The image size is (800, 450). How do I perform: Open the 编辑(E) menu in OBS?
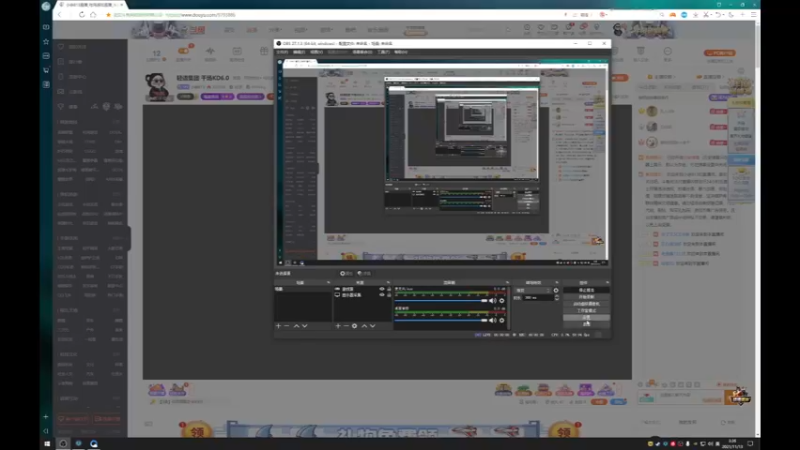(x=299, y=52)
